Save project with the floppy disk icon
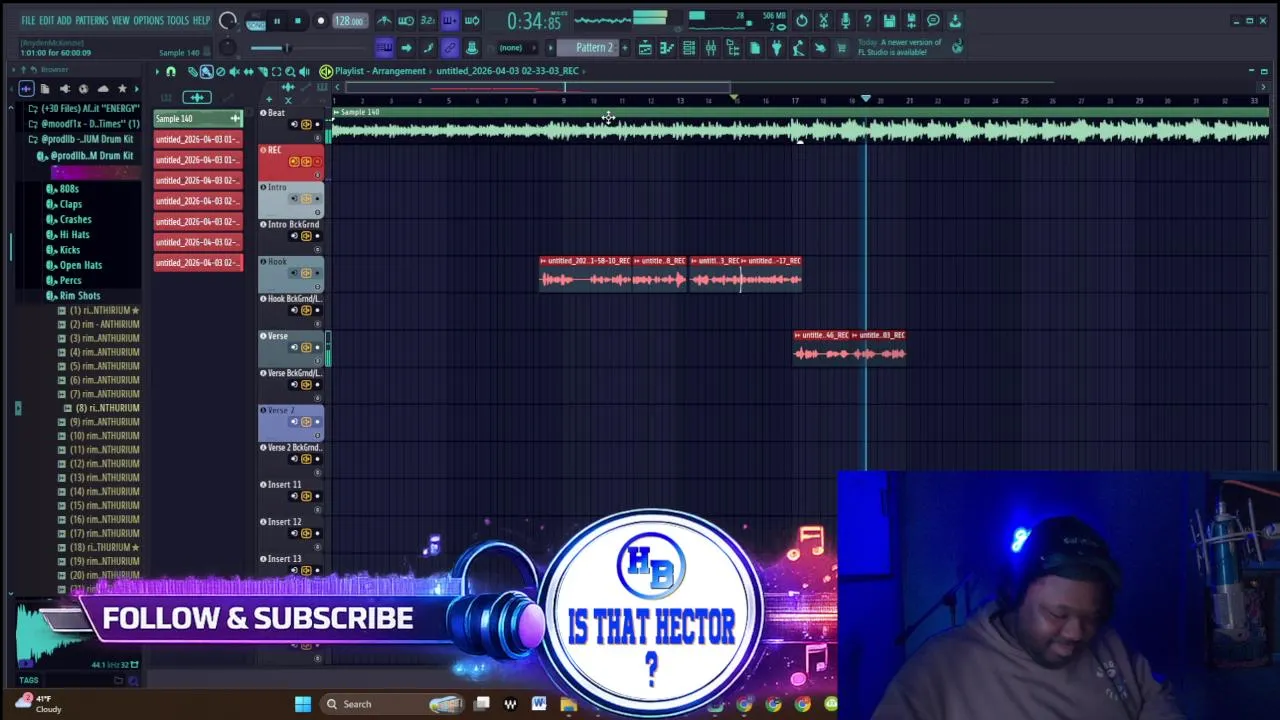1280x720 pixels. pyautogui.click(x=889, y=21)
